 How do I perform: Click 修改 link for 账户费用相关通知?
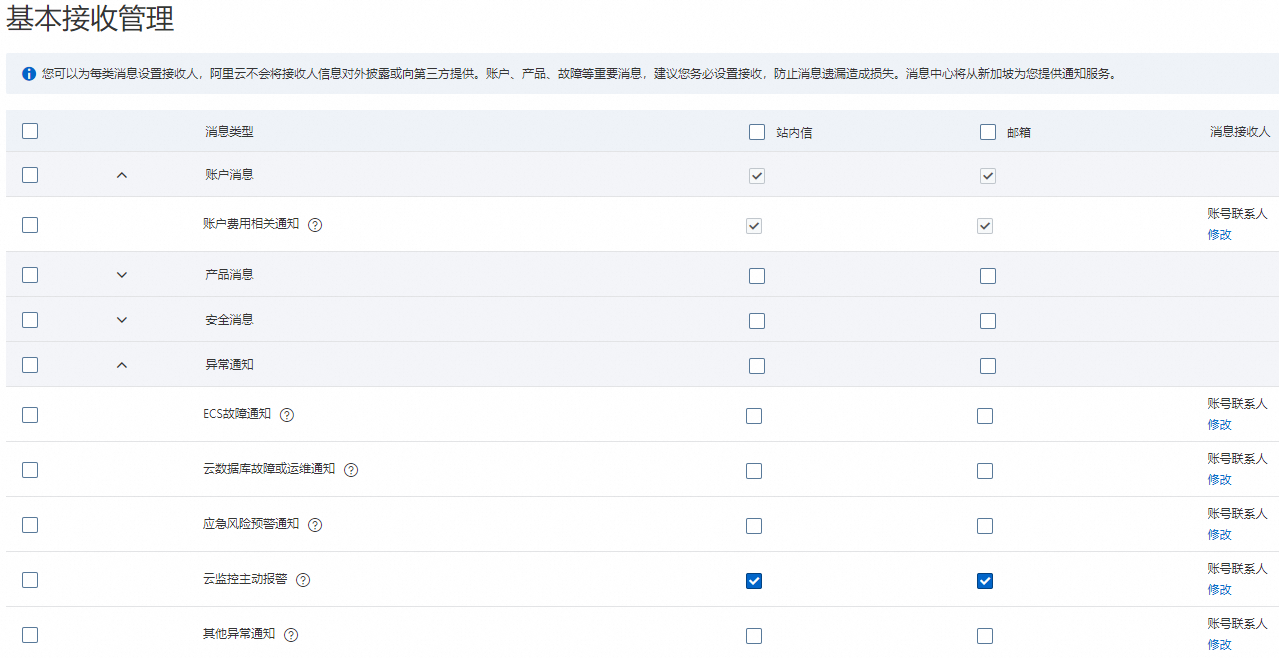[1219, 235]
